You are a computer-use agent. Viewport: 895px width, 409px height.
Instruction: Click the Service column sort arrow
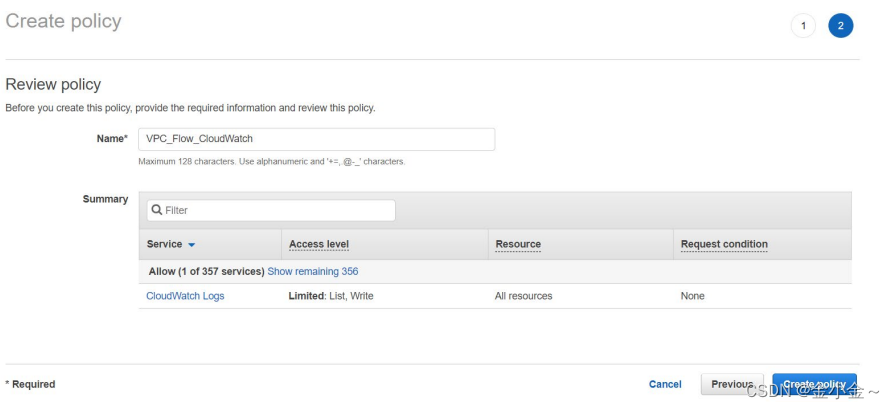coord(192,245)
